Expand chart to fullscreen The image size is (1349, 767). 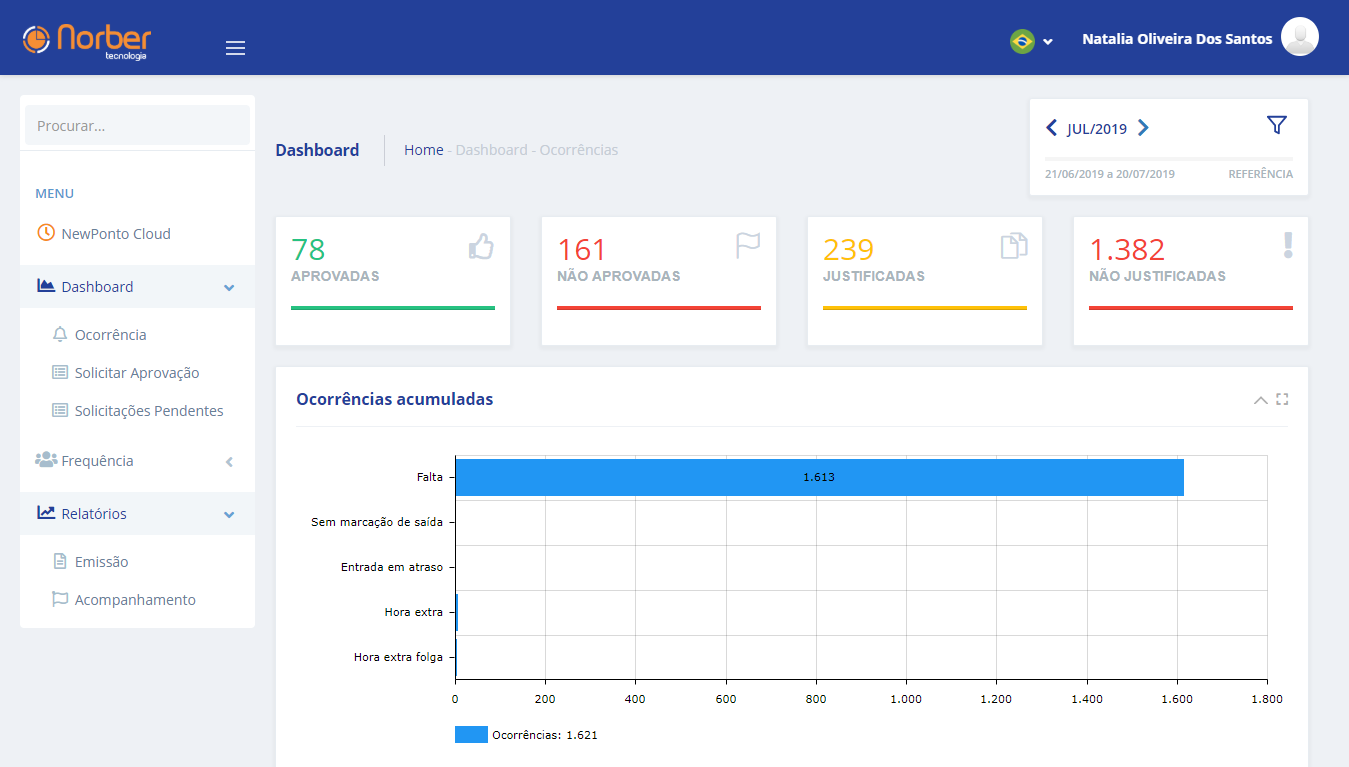click(1282, 399)
